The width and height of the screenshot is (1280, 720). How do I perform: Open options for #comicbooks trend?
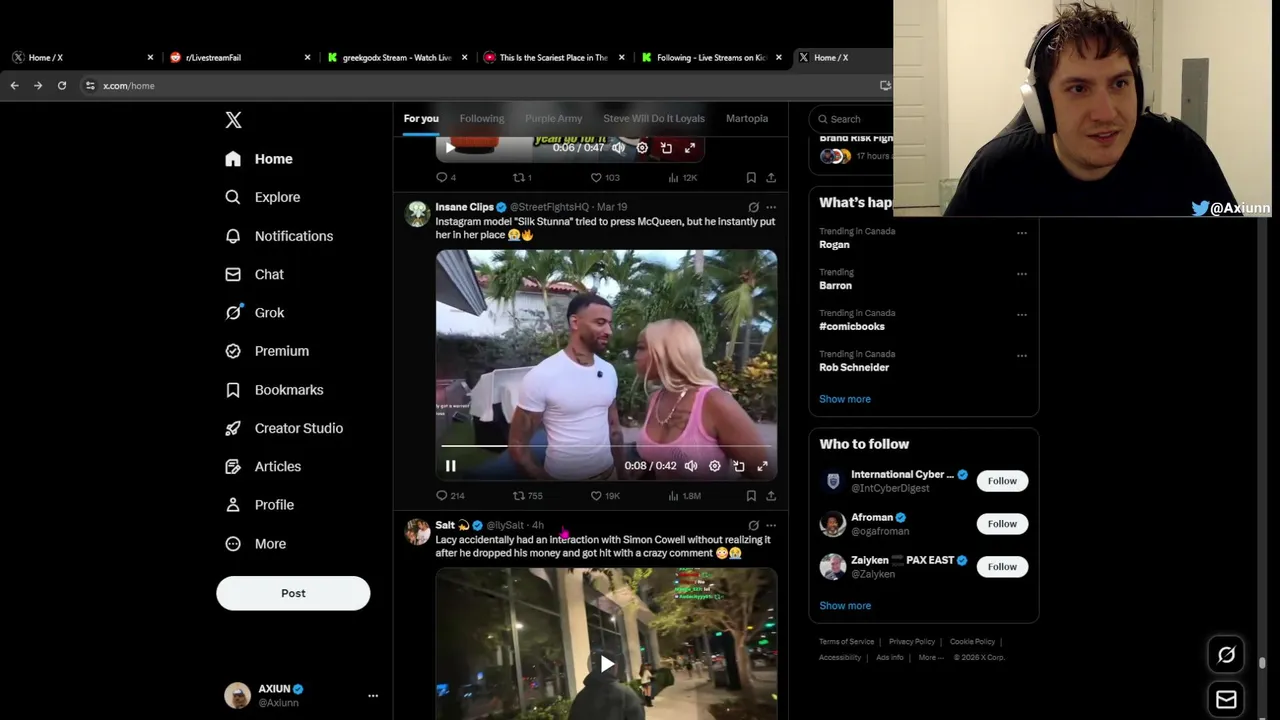pyautogui.click(x=1022, y=315)
